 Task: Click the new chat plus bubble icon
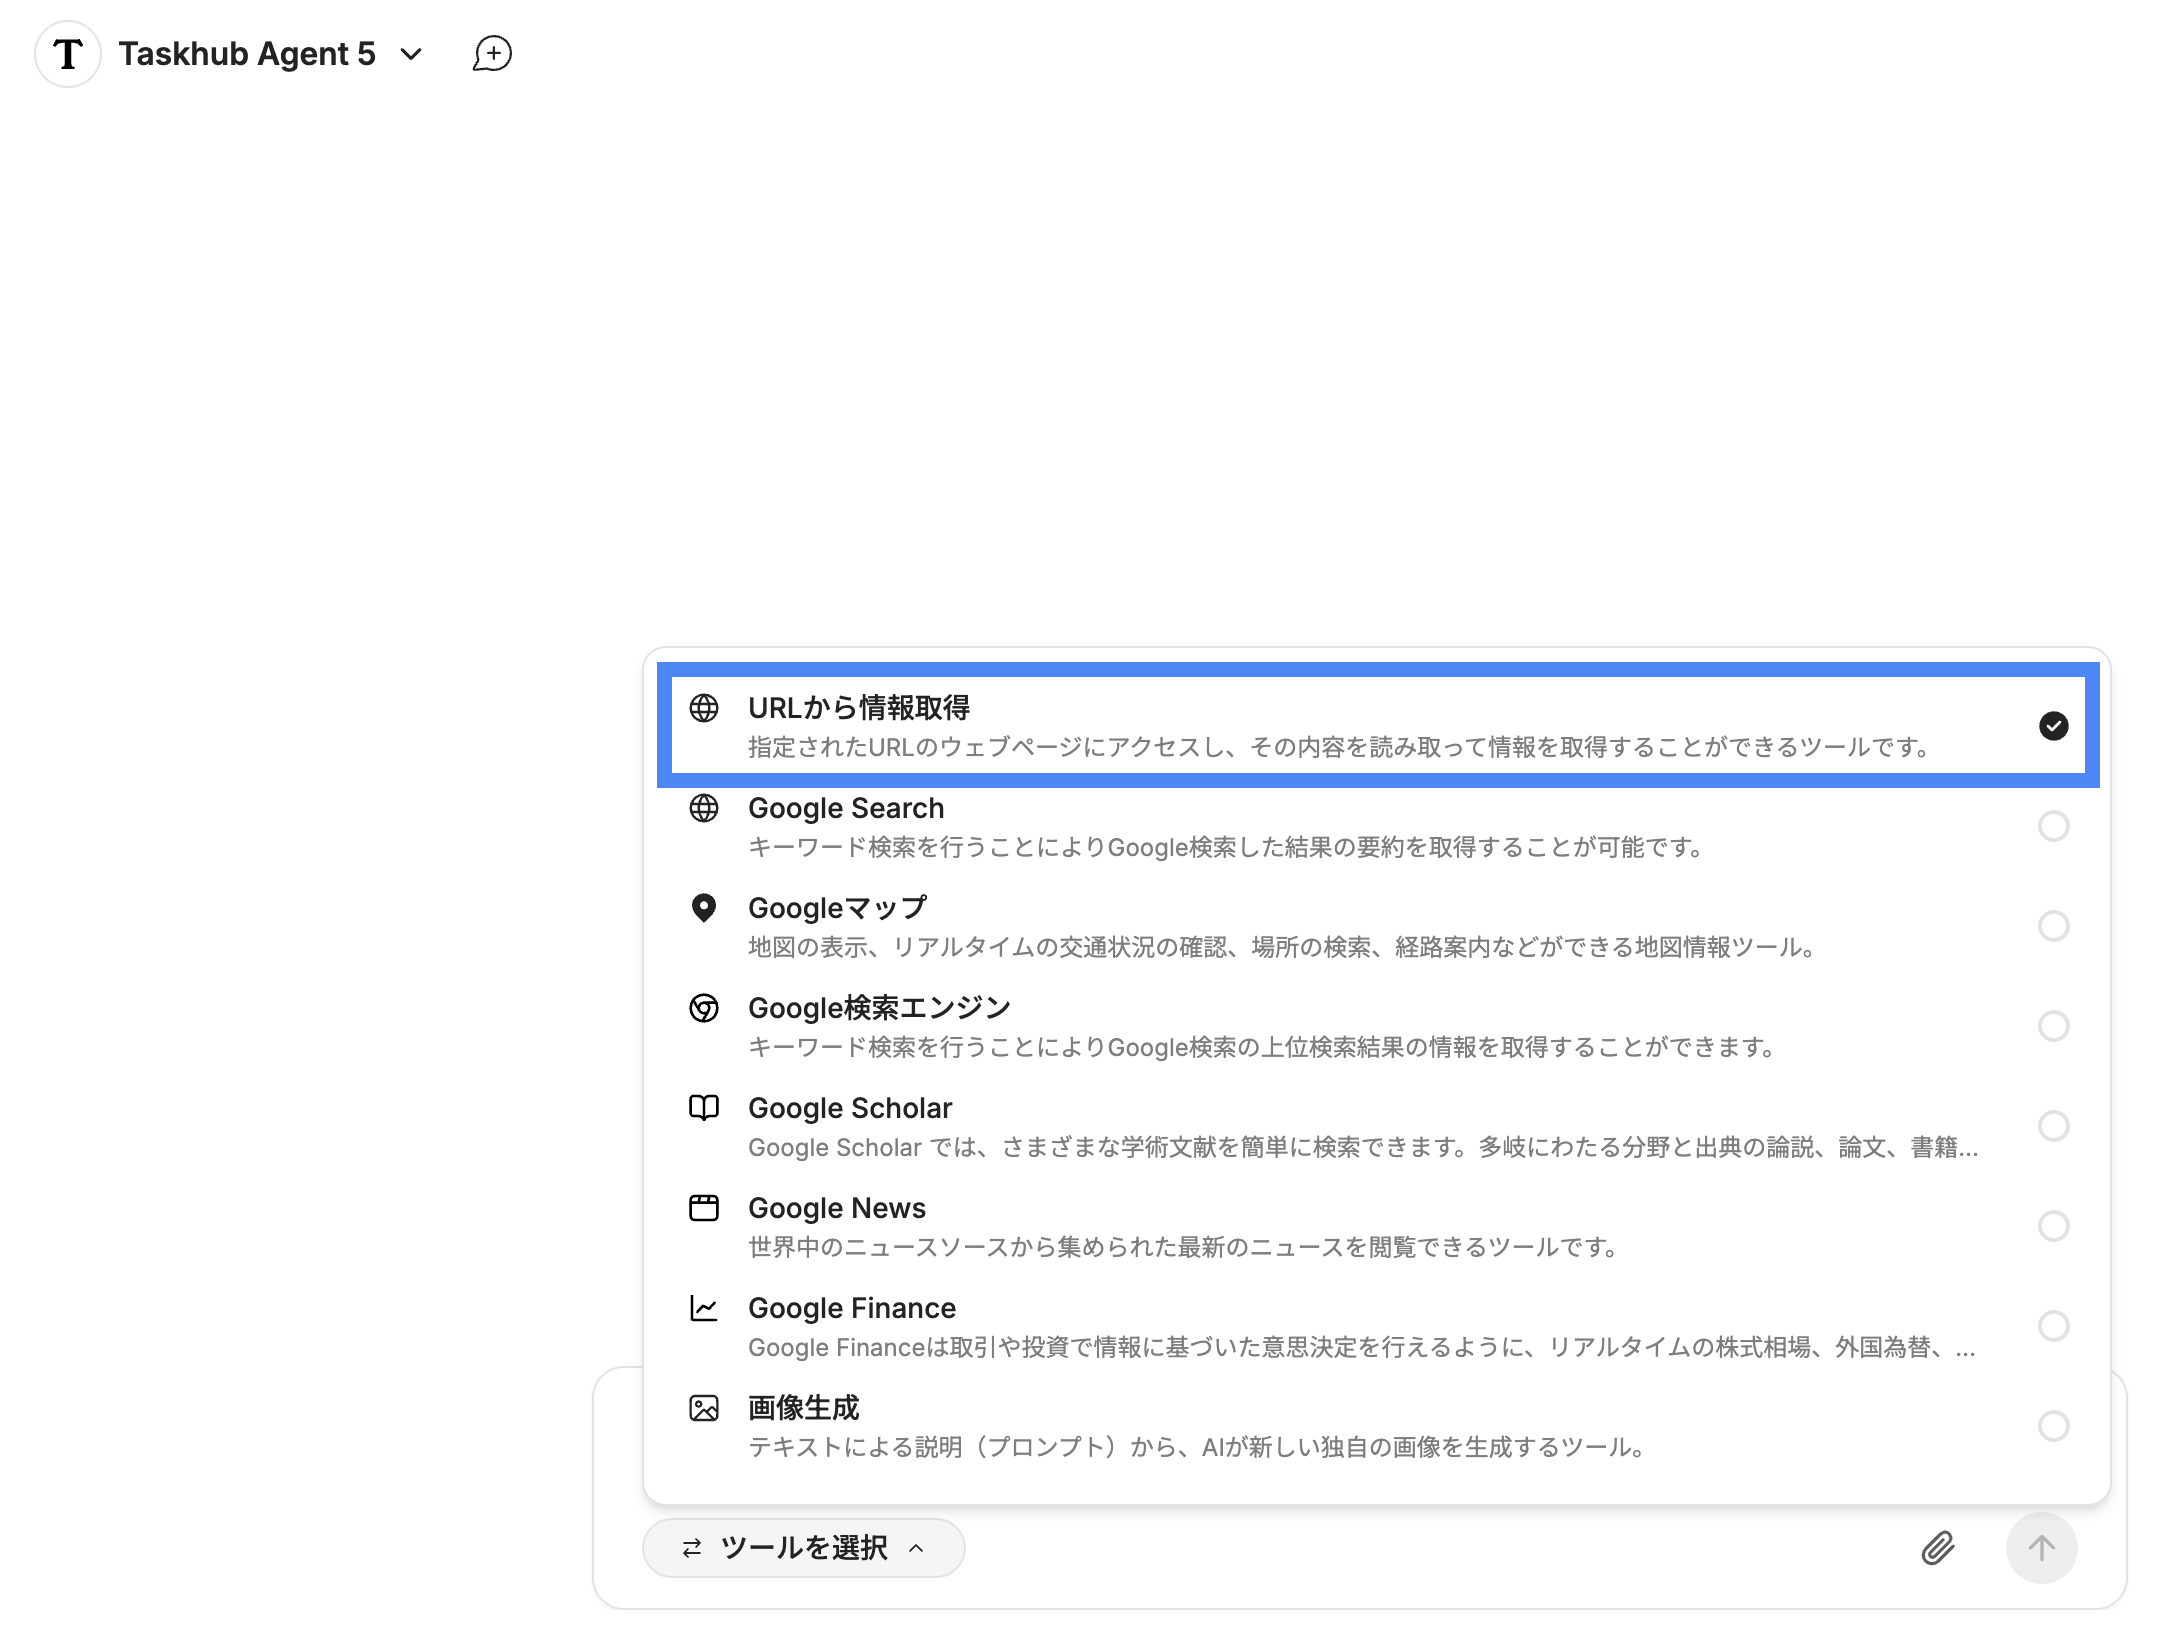point(492,53)
